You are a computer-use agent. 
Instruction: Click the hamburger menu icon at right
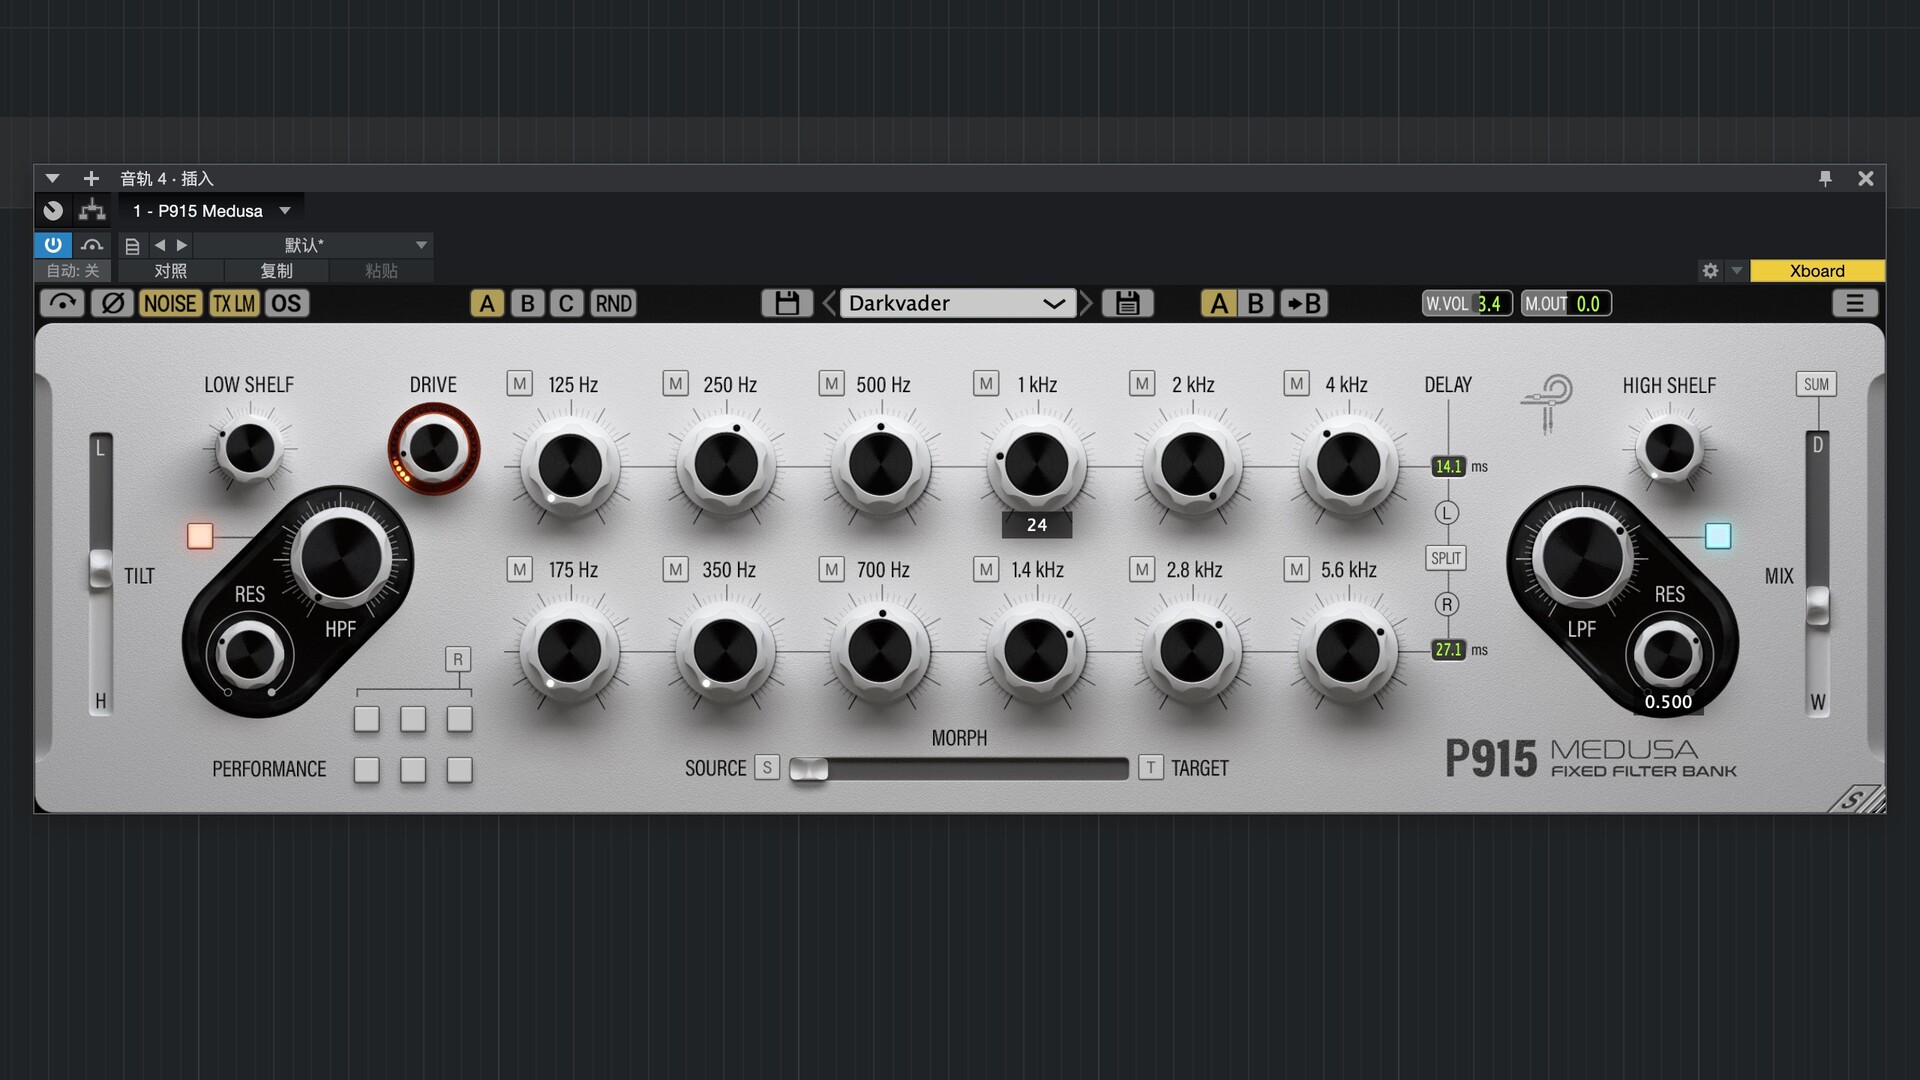click(1854, 303)
